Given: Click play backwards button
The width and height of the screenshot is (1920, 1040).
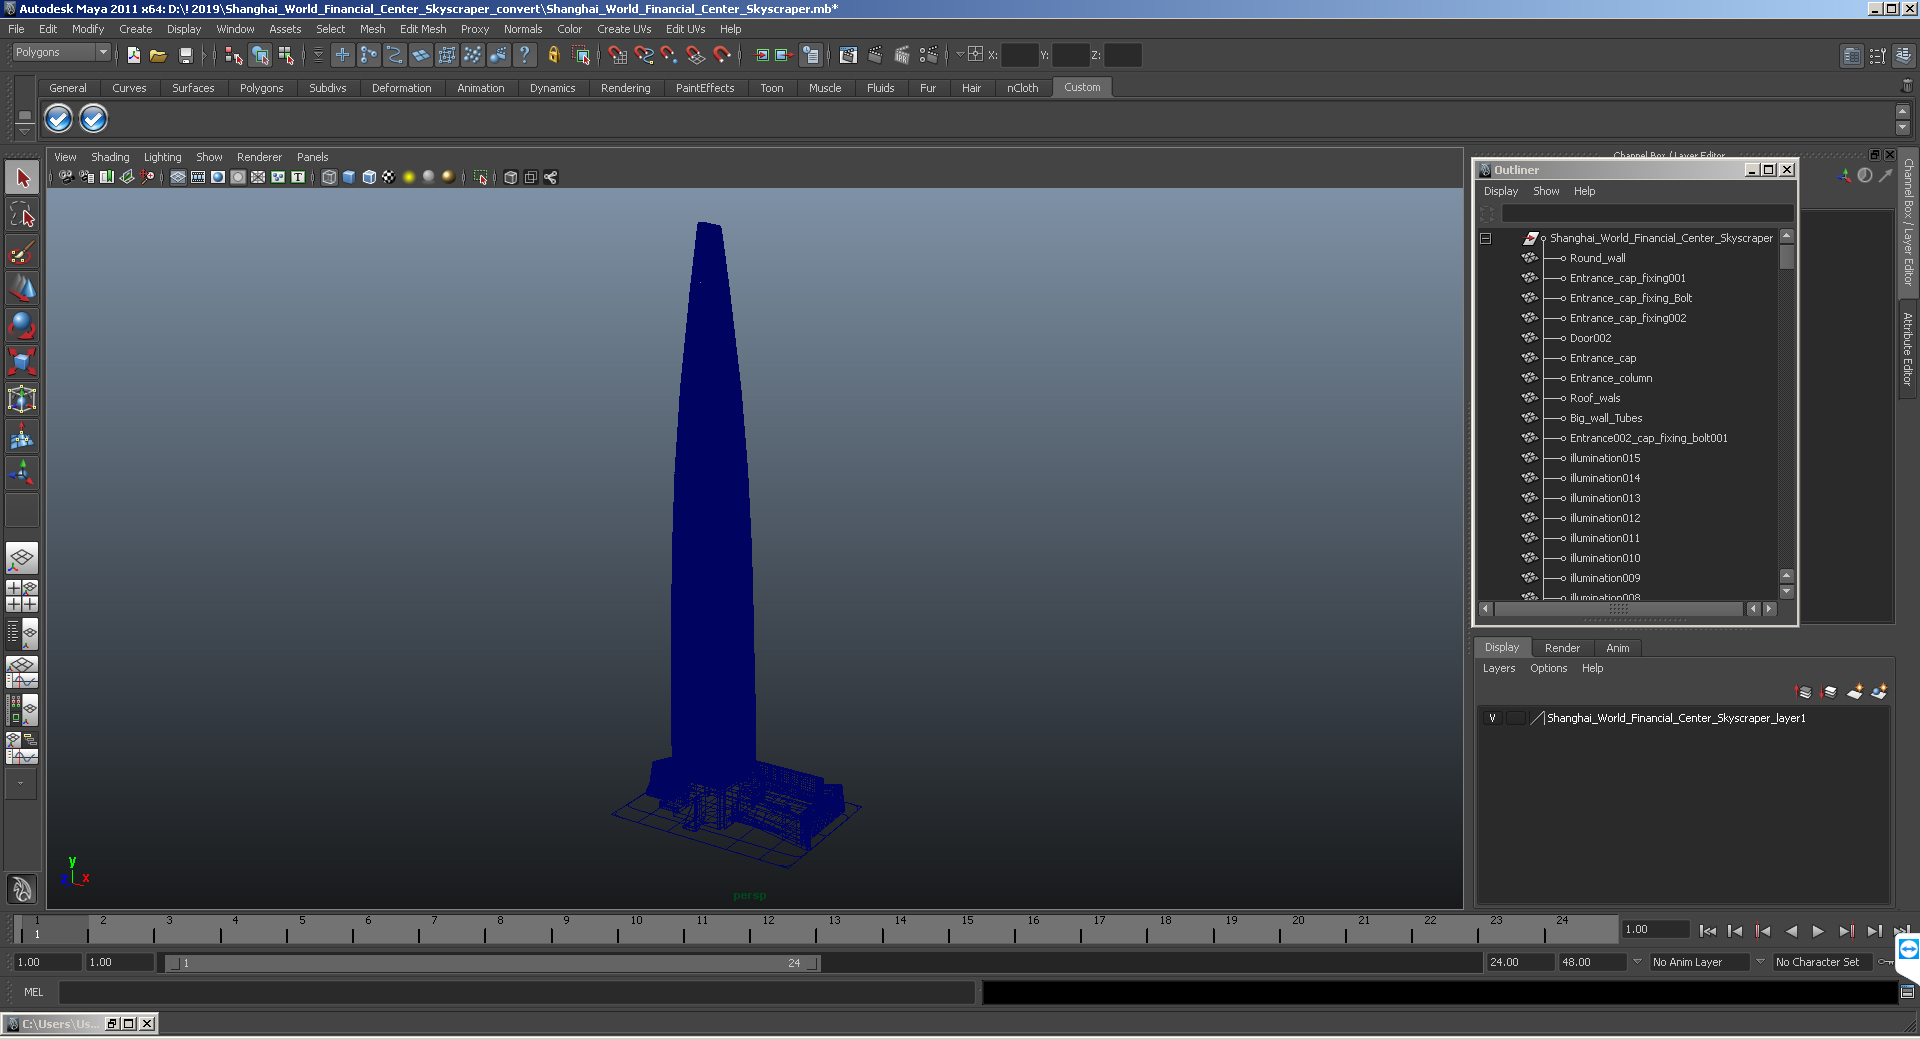Looking at the screenshot, I should [1791, 931].
